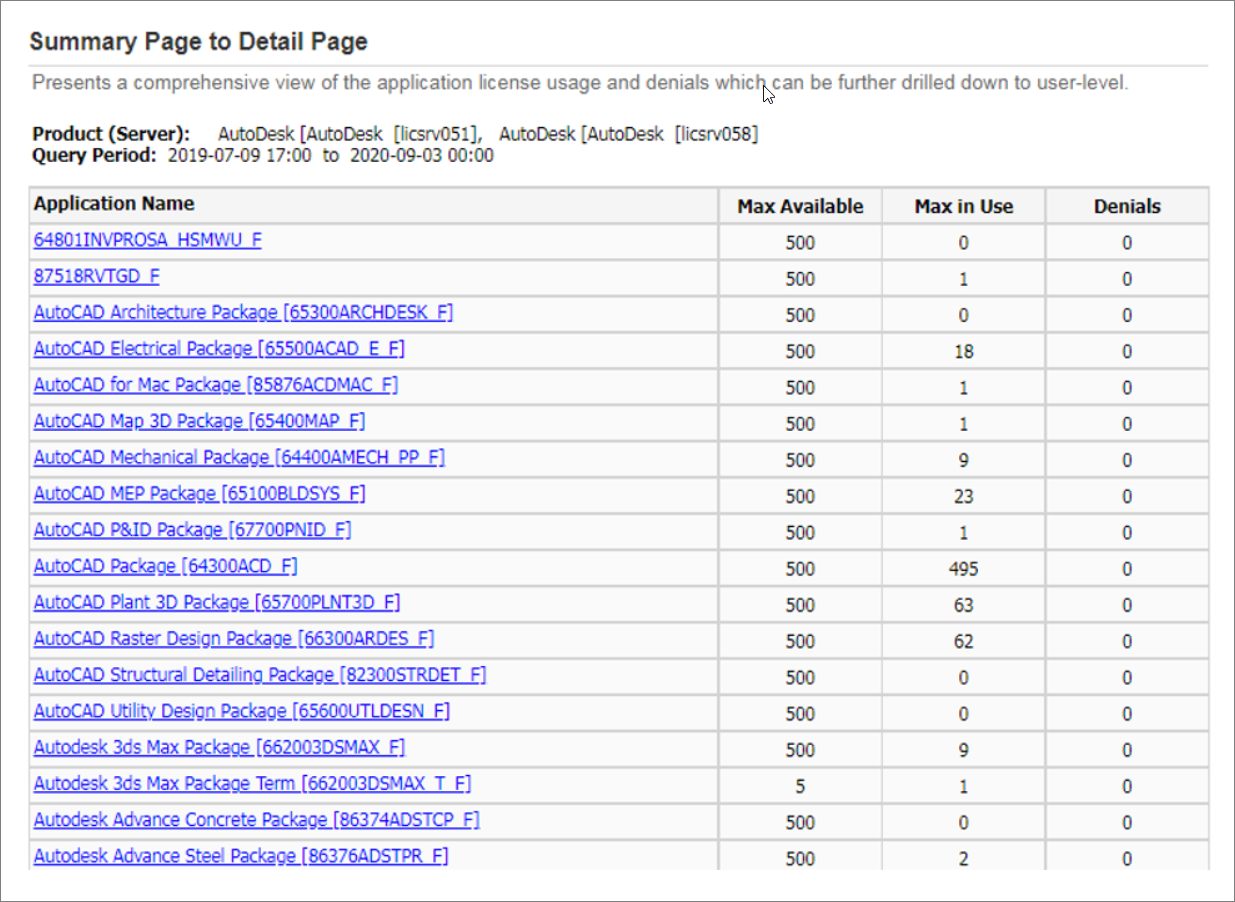Follow the AutoCAD for Mac Package link
This screenshot has width=1235, height=902.
coord(216,385)
